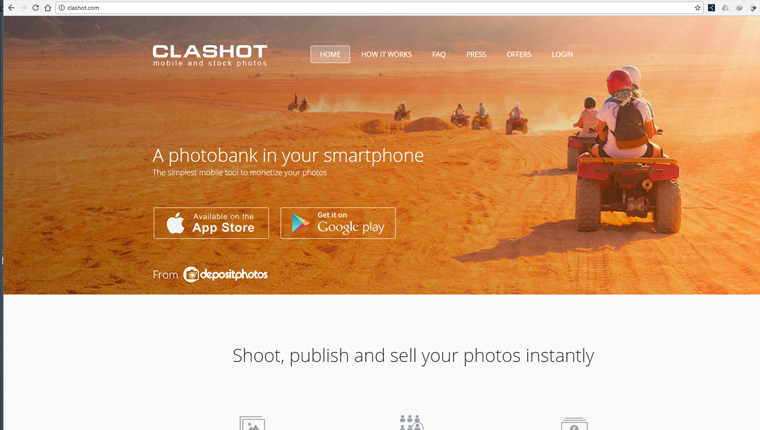Reload the page with the refresh icon
760x430 pixels.
pos(35,8)
